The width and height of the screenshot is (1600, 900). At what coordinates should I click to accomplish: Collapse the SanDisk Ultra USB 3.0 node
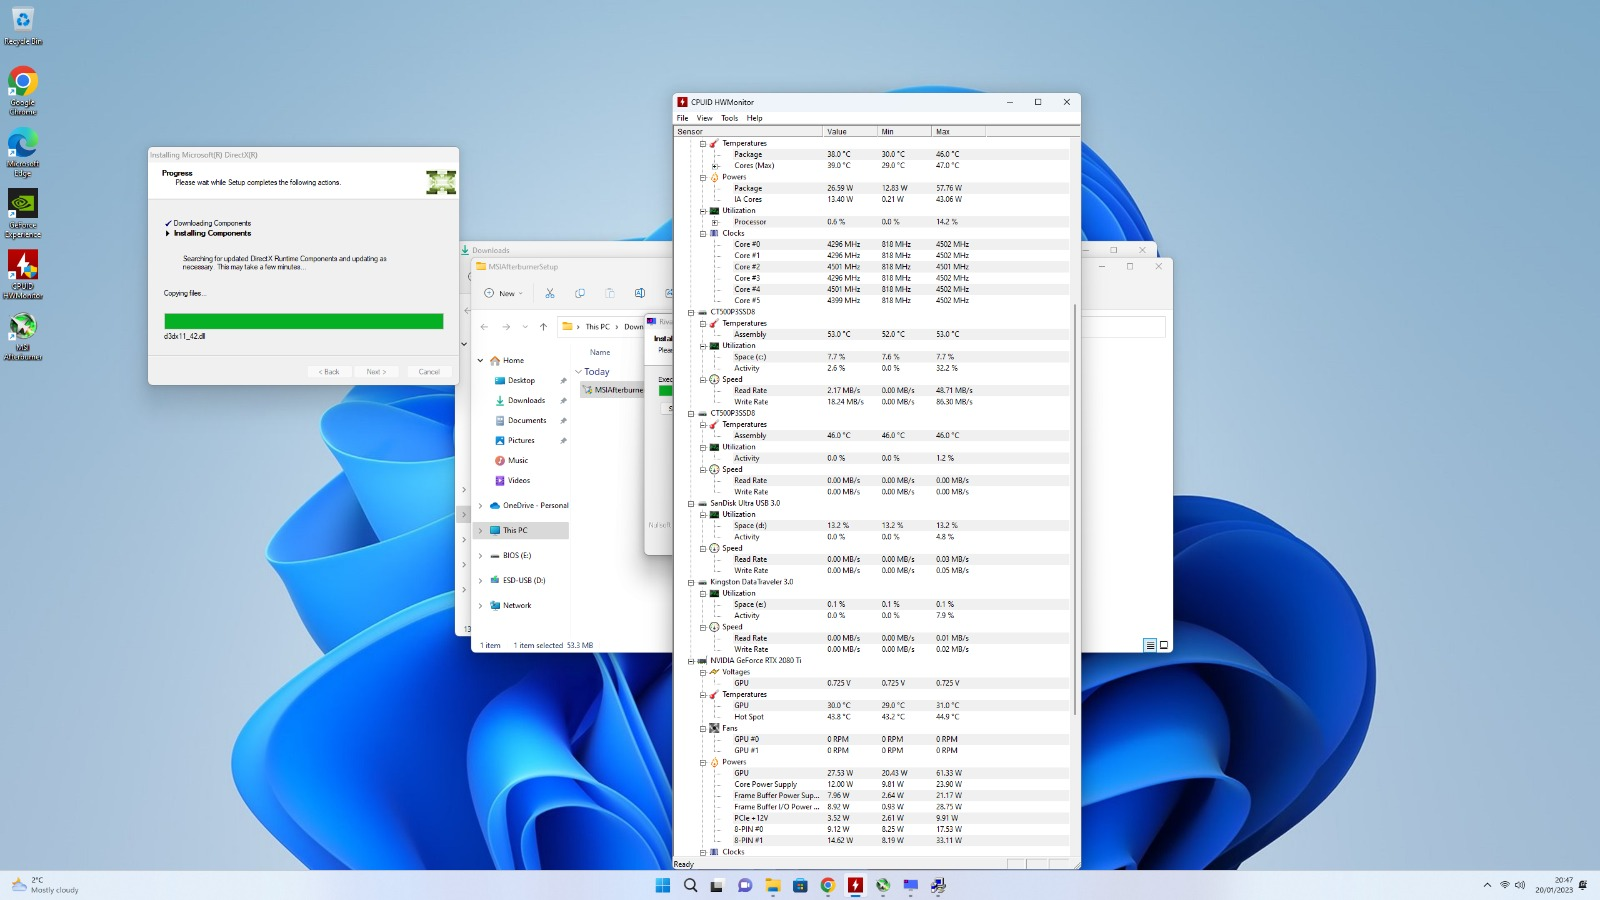click(691, 504)
